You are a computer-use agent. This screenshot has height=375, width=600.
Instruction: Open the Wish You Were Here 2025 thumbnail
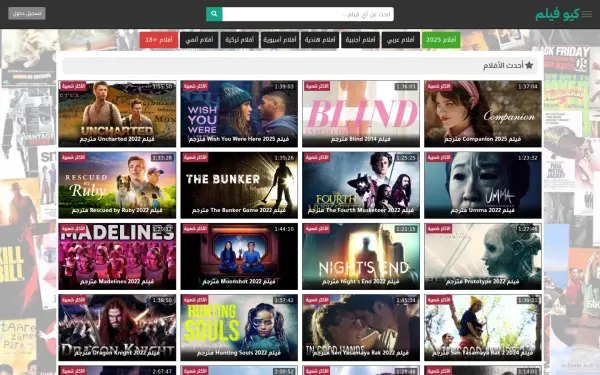pyautogui.click(x=239, y=114)
